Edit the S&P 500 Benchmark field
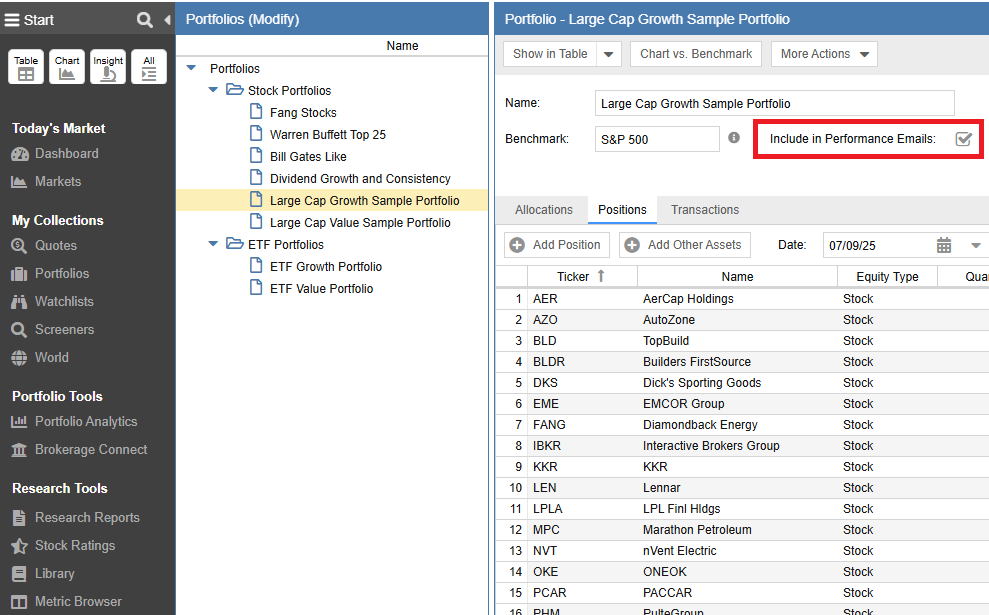 click(x=657, y=139)
